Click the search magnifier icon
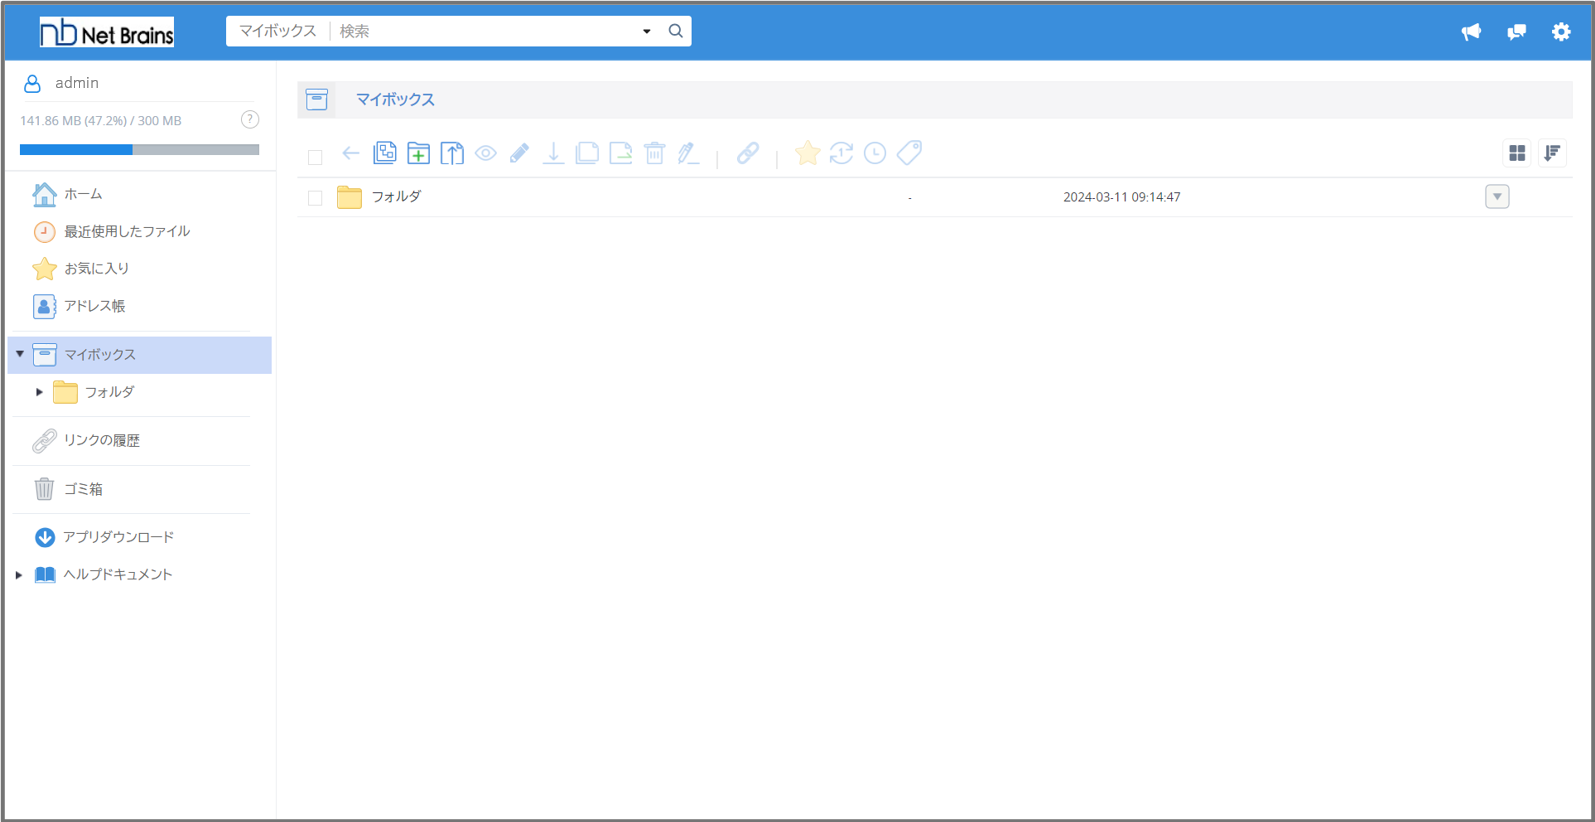This screenshot has width=1595, height=822. pos(676,31)
